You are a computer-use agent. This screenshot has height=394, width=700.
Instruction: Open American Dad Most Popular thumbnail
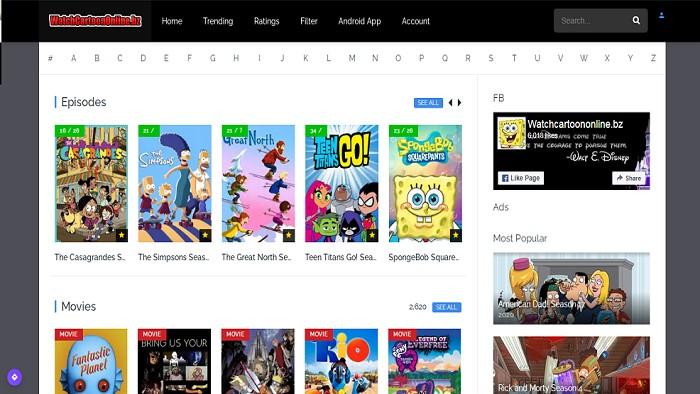coord(571,288)
